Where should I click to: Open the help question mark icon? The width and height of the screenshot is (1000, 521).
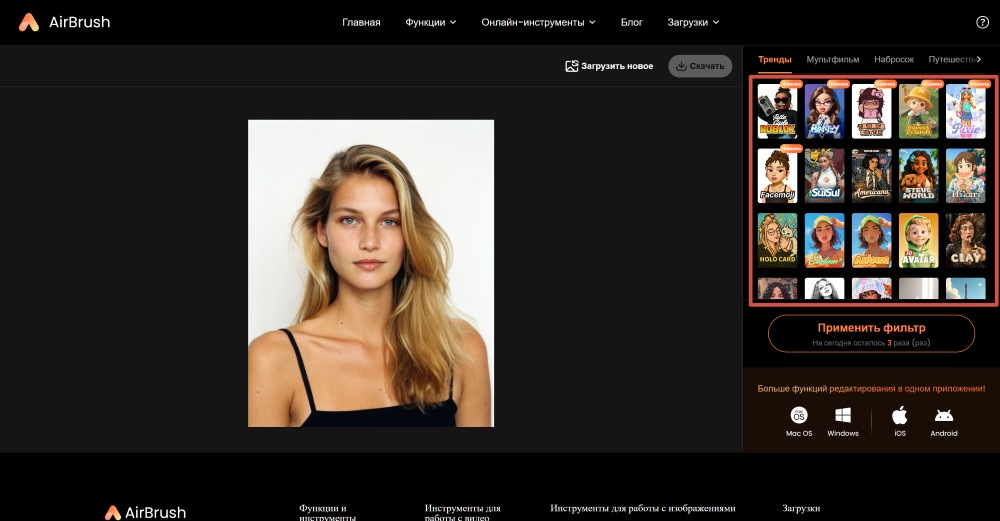(x=981, y=22)
